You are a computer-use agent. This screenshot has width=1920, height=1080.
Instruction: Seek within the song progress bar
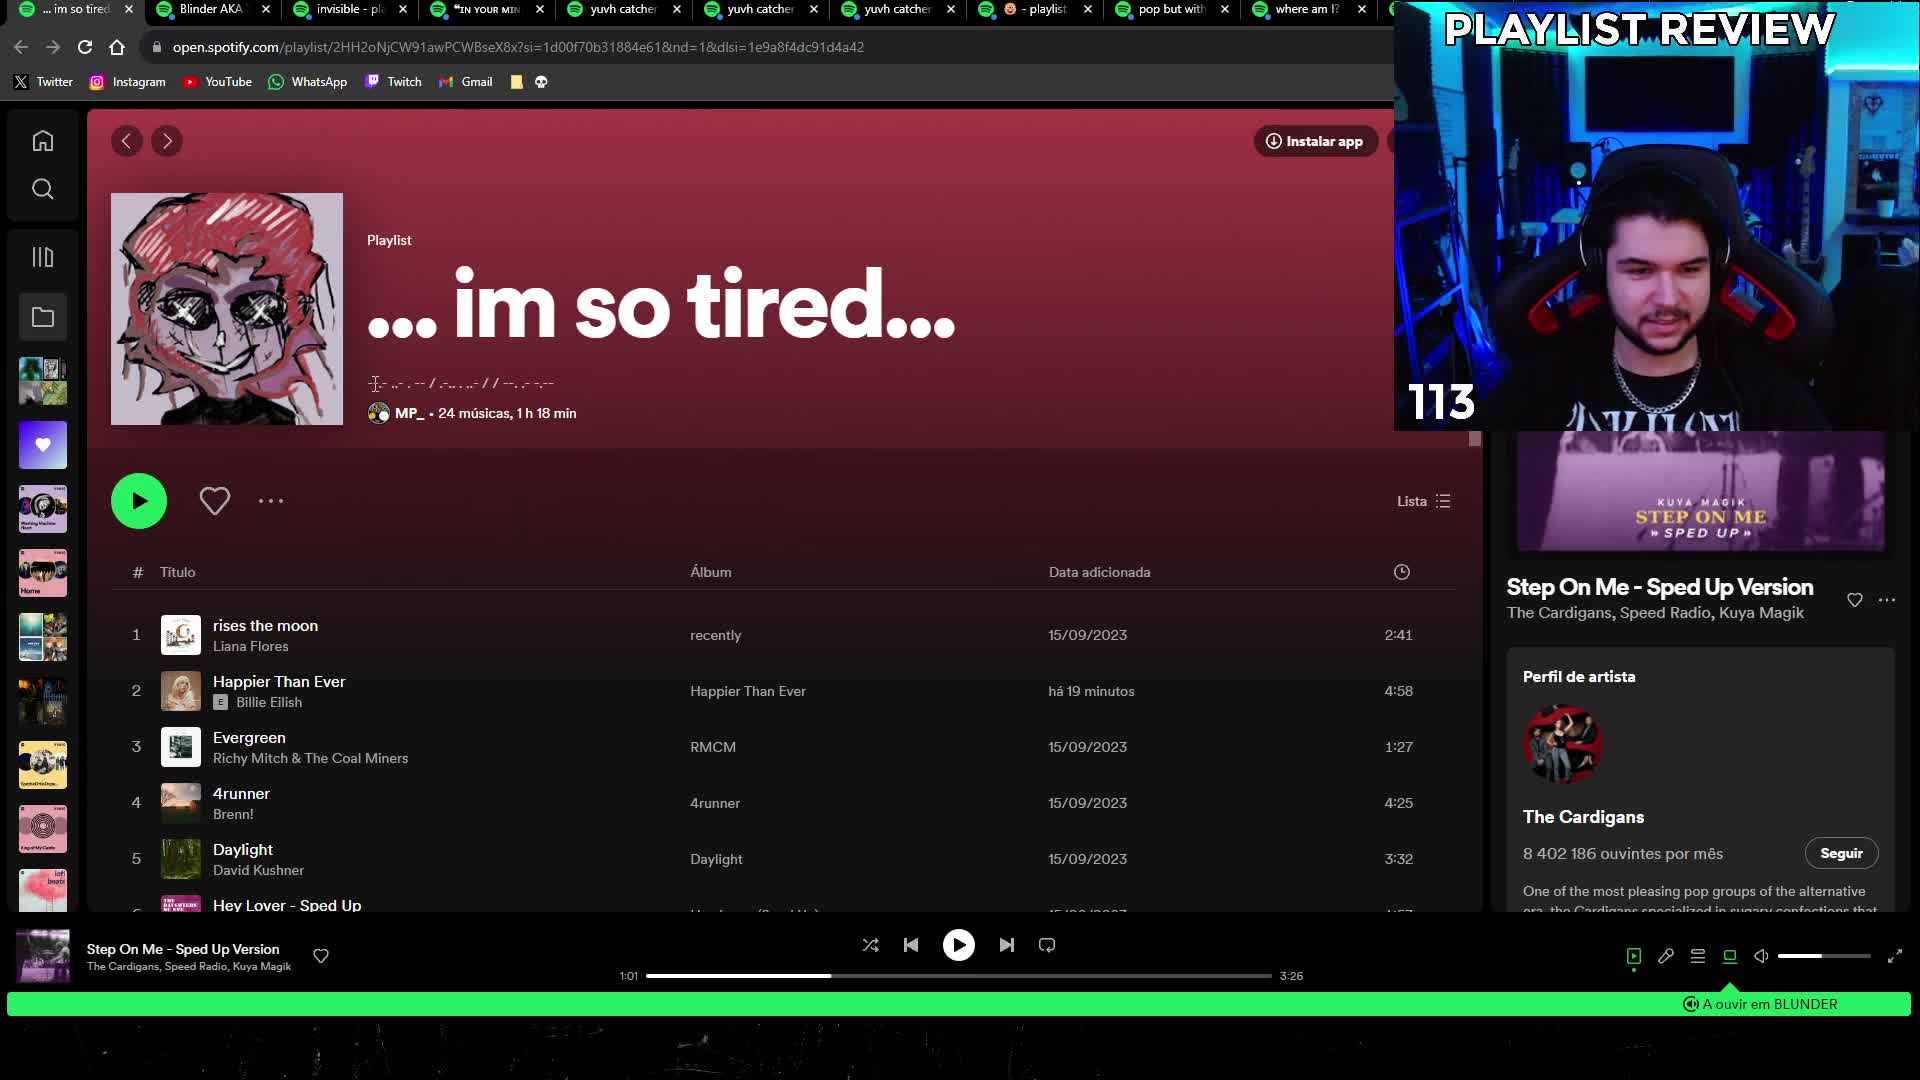coord(959,976)
